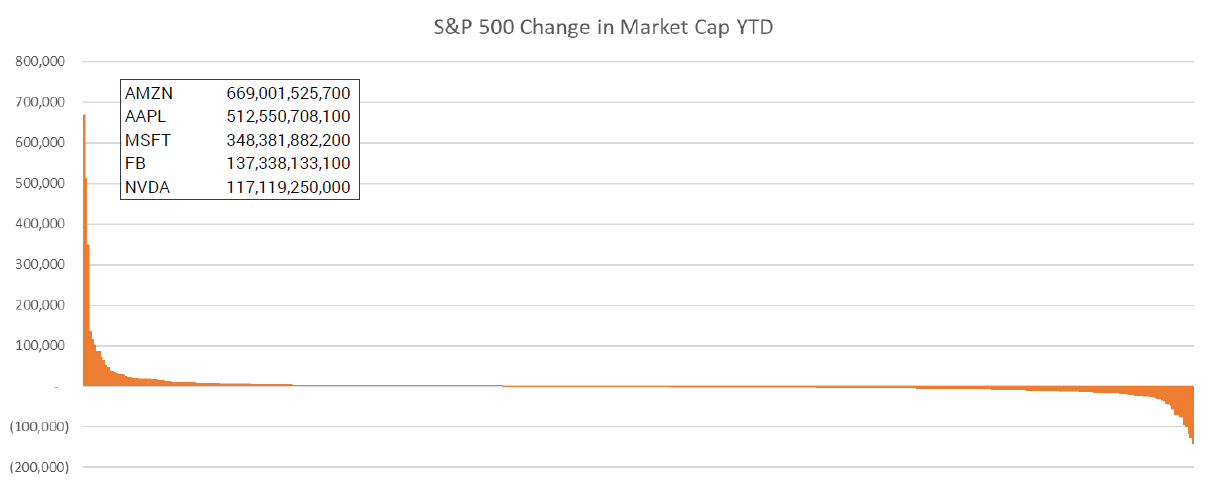Click the FB ticker label
This screenshot has height=484, width=1210.
point(135,163)
